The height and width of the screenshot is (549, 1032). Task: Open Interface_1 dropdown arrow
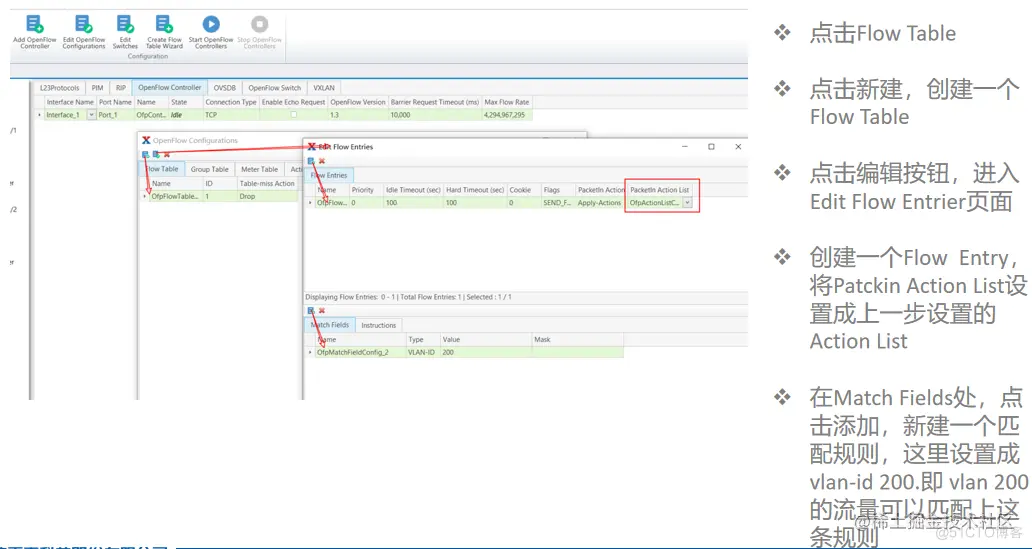pyautogui.click(x=91, y=115)
